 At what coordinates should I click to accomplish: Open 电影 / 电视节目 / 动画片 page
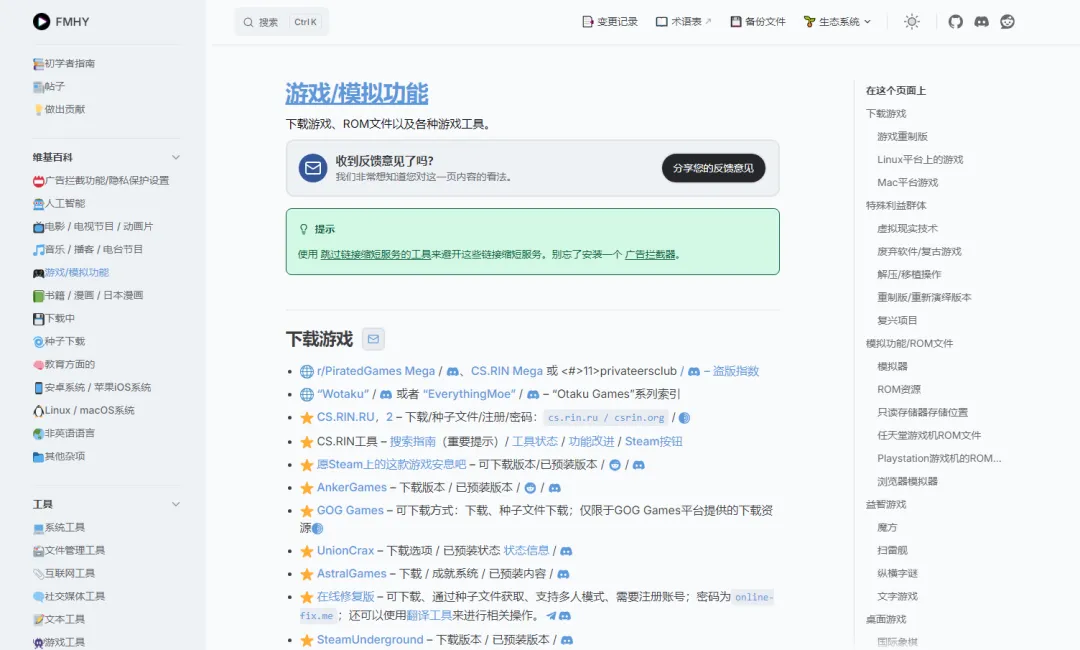[x=93, y=226]
